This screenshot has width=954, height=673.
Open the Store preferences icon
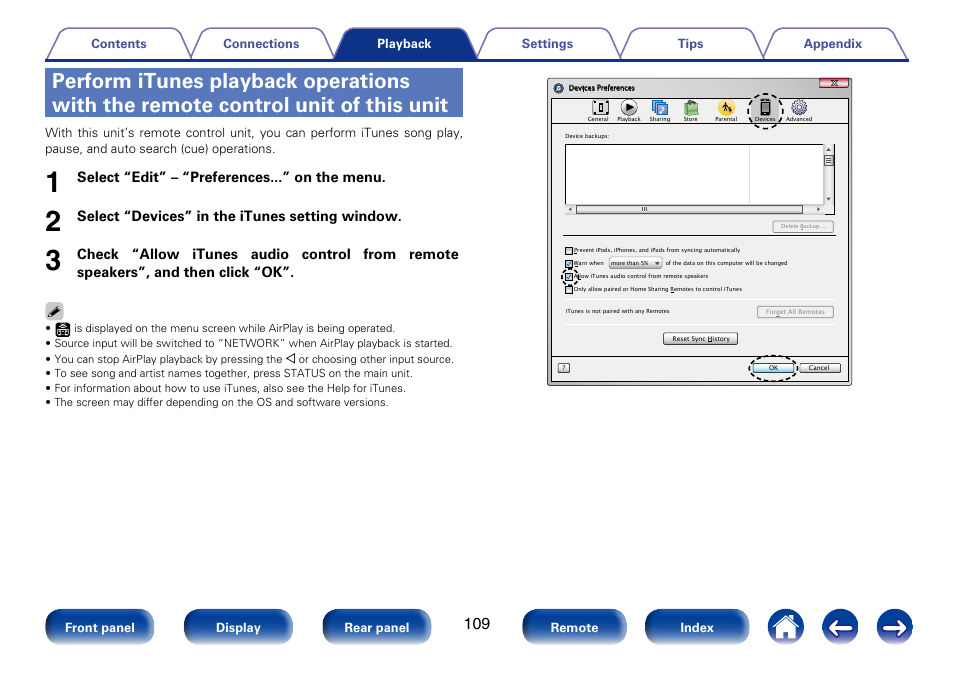691,110
